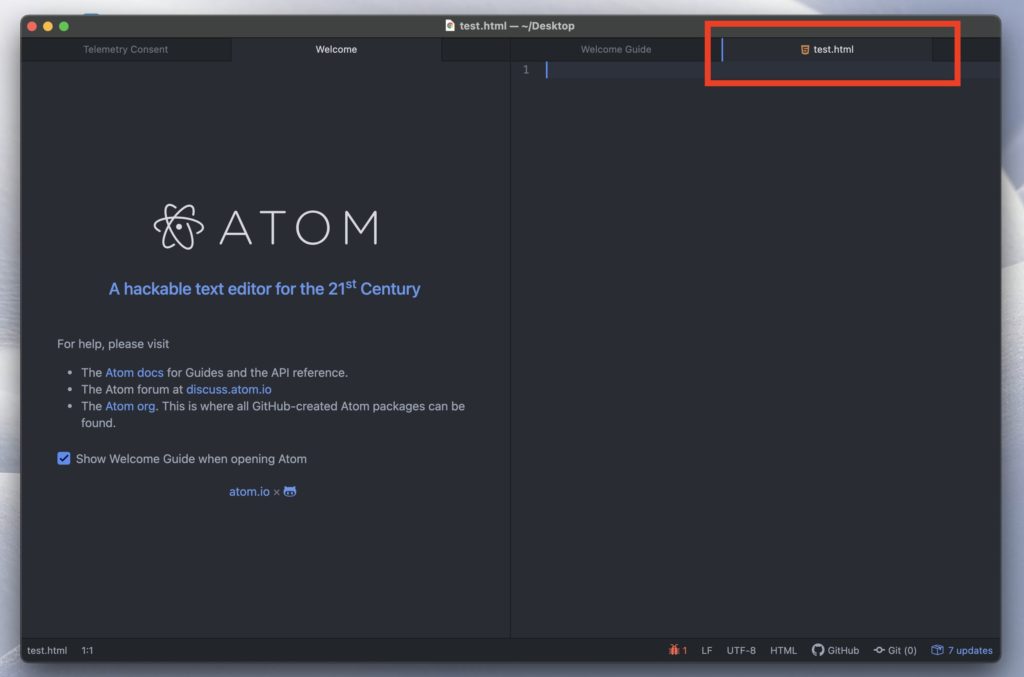This screenshot has width=1024, height=677.
Task: Activate the test.html tab
Action: click(x=827, y=50)
